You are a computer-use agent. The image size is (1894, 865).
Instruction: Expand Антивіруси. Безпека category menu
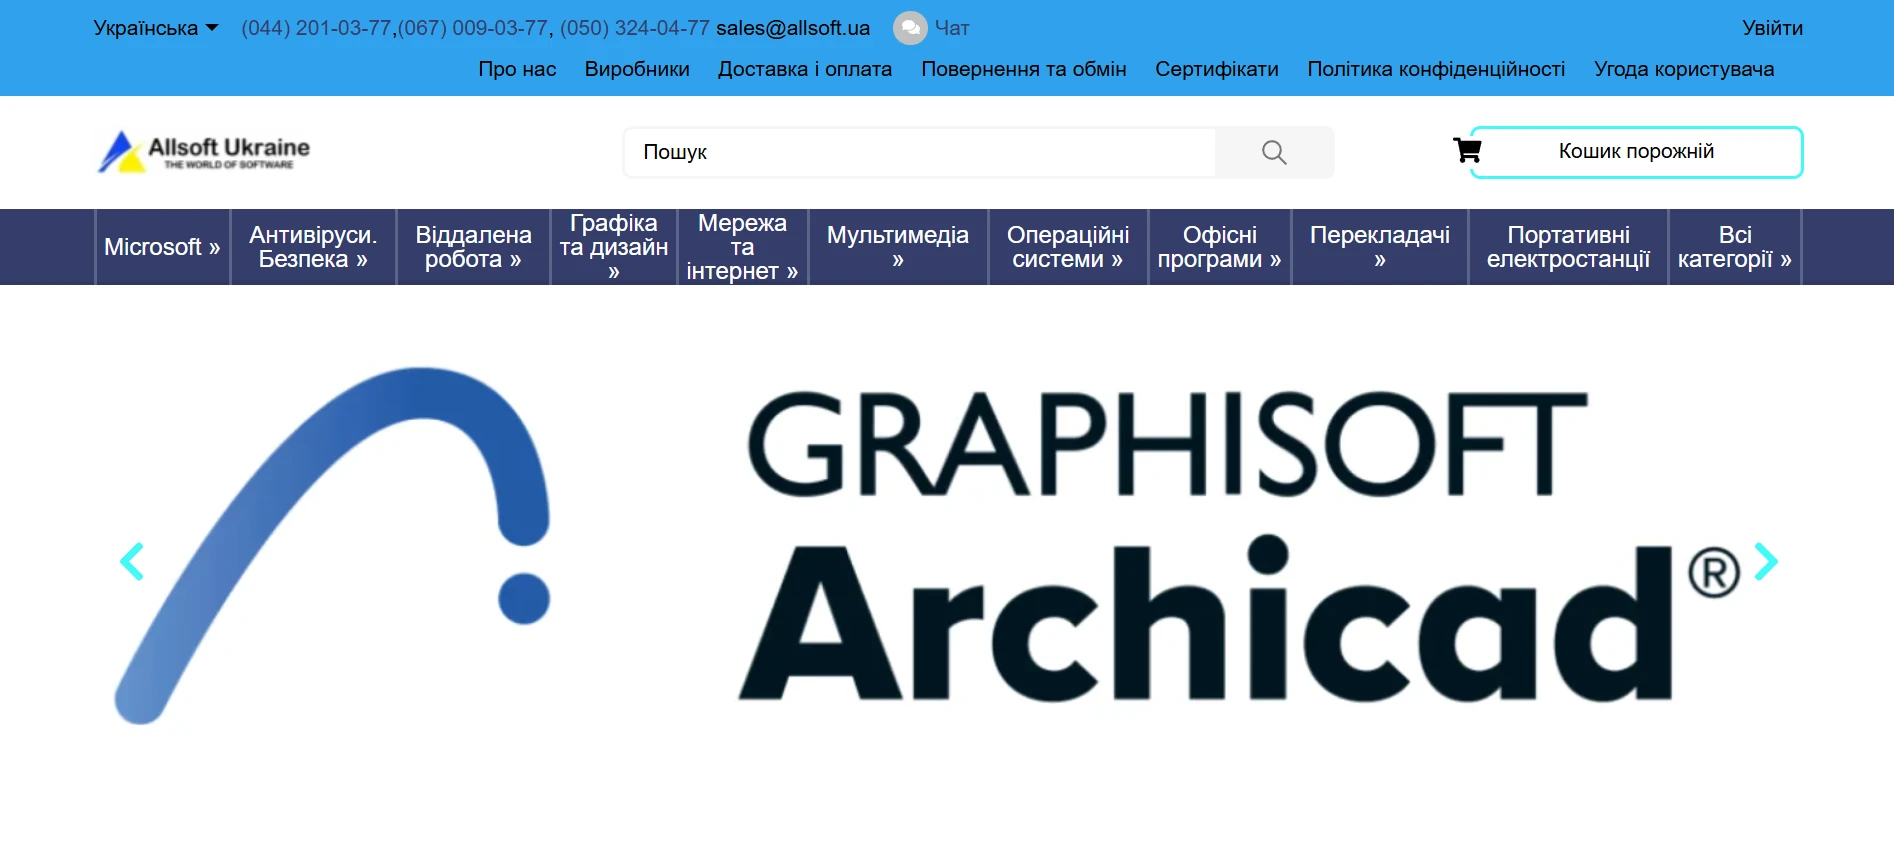[313, 247]
